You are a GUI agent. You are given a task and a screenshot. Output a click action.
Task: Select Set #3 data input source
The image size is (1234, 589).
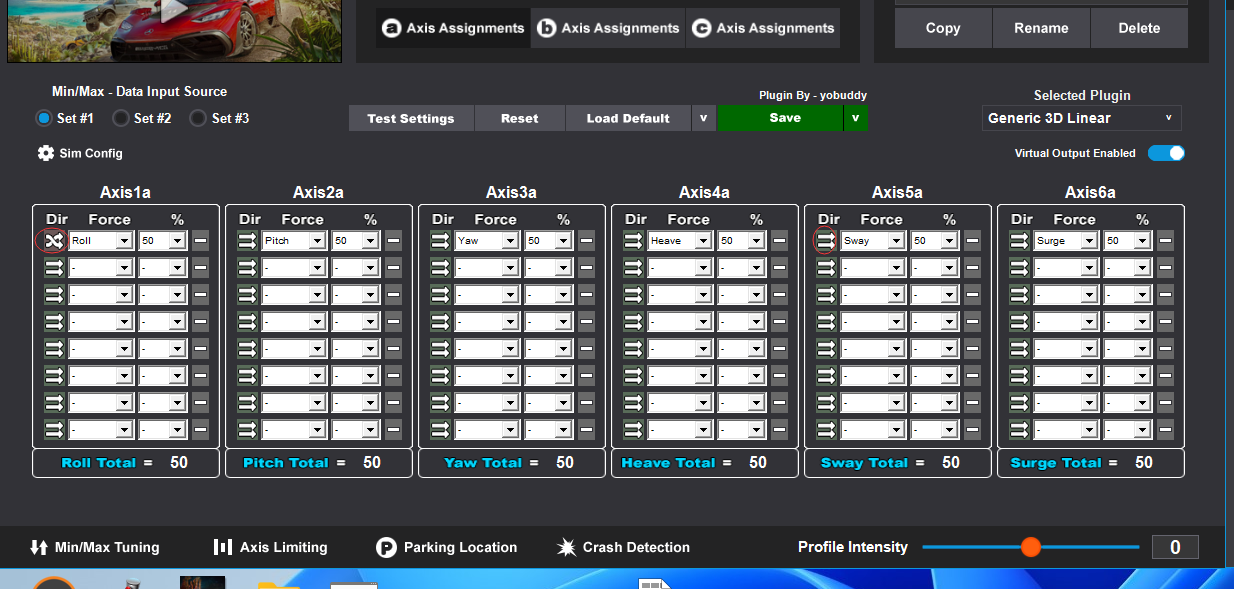(198, 118)
